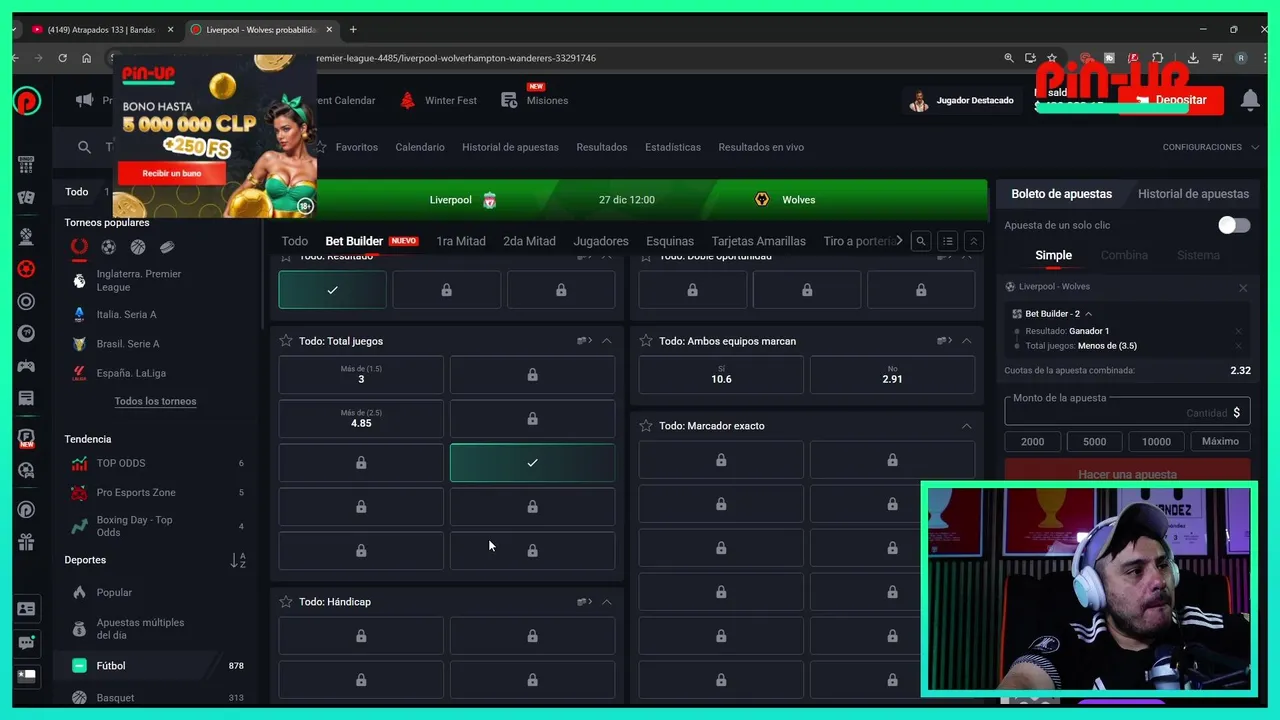Toggle Apuesta de un solo clic switch

[1234, 225]
